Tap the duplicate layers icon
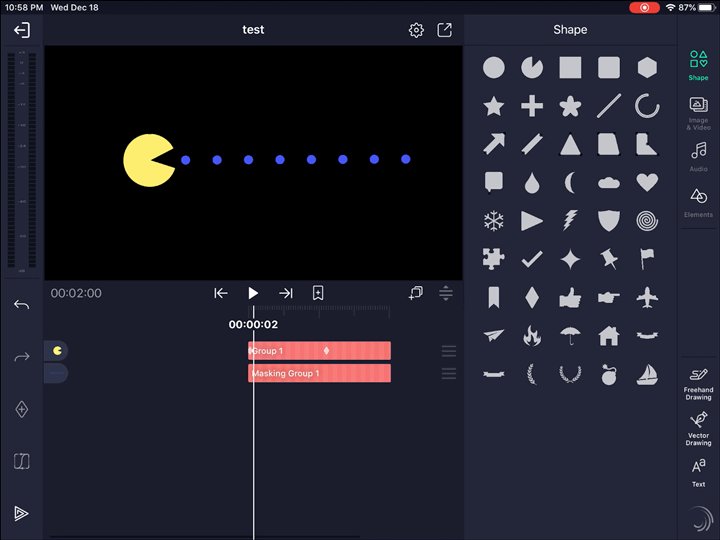The image size is (720, 540). (x=416, y=293)
